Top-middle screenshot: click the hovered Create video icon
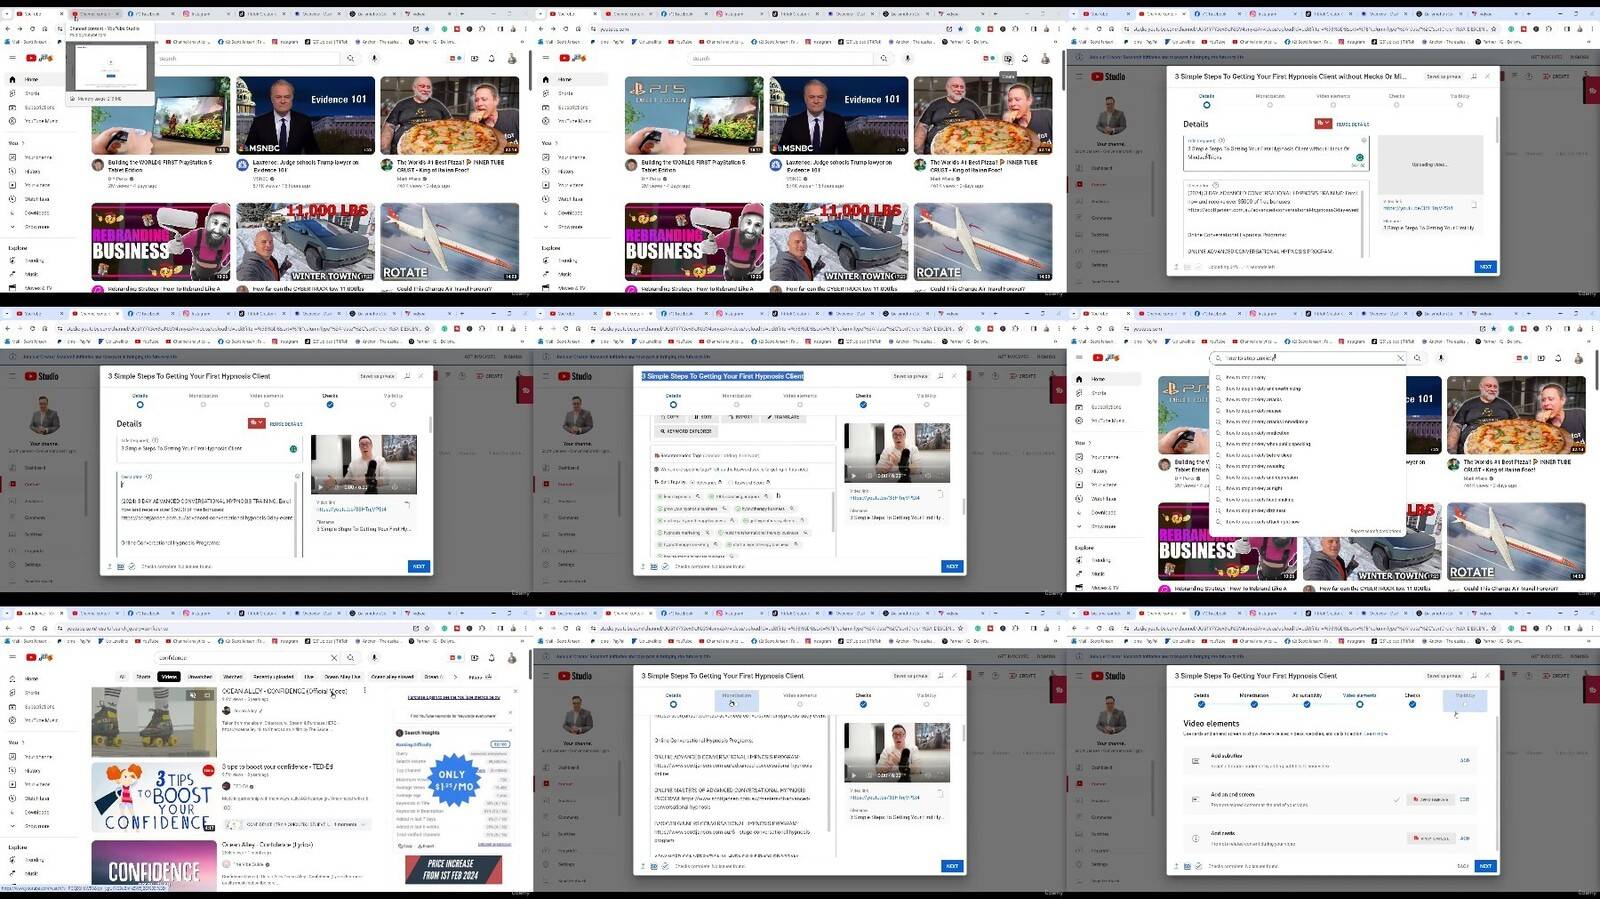The height and width of the screenshot is (899, 1600). pos(1008,58)
